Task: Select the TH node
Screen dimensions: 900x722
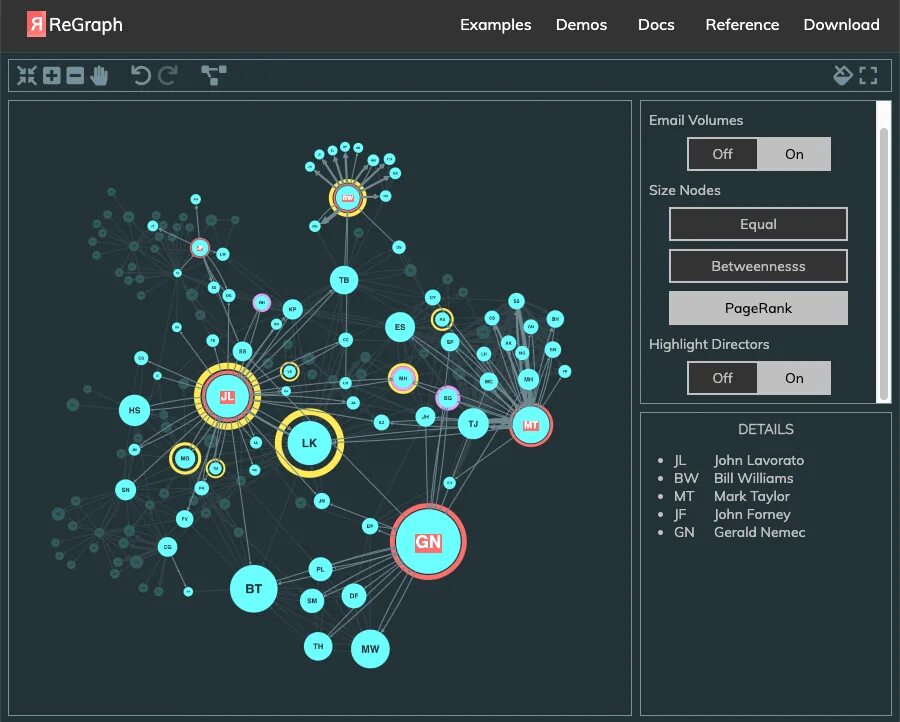Action: click(318, 646)
